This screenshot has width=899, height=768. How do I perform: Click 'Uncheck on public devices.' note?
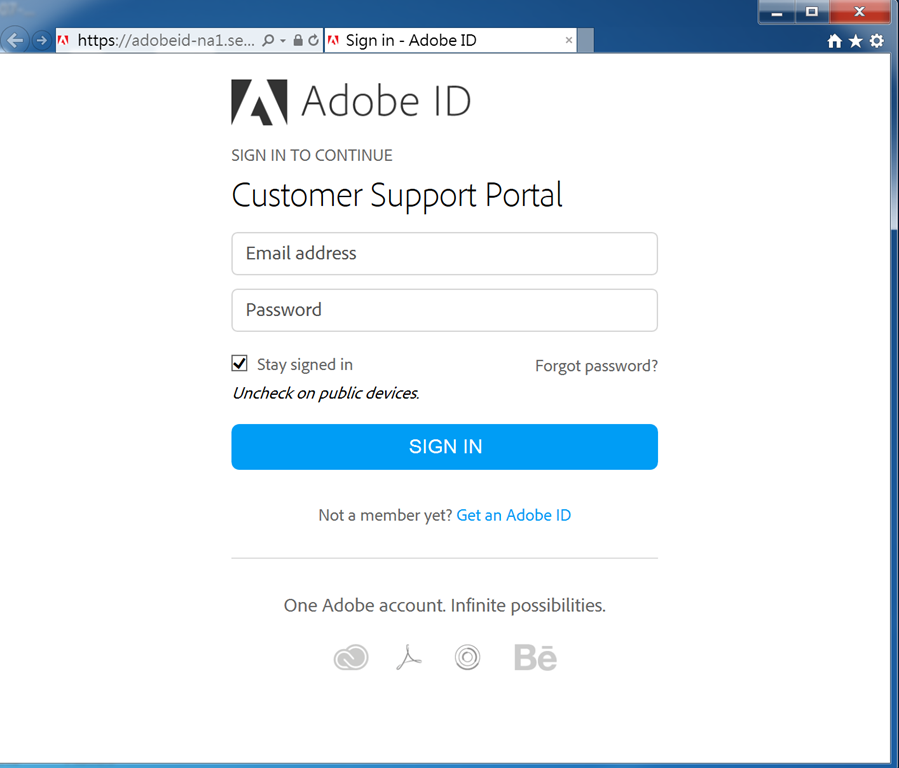pyautogui.click(x=326, y=393)
